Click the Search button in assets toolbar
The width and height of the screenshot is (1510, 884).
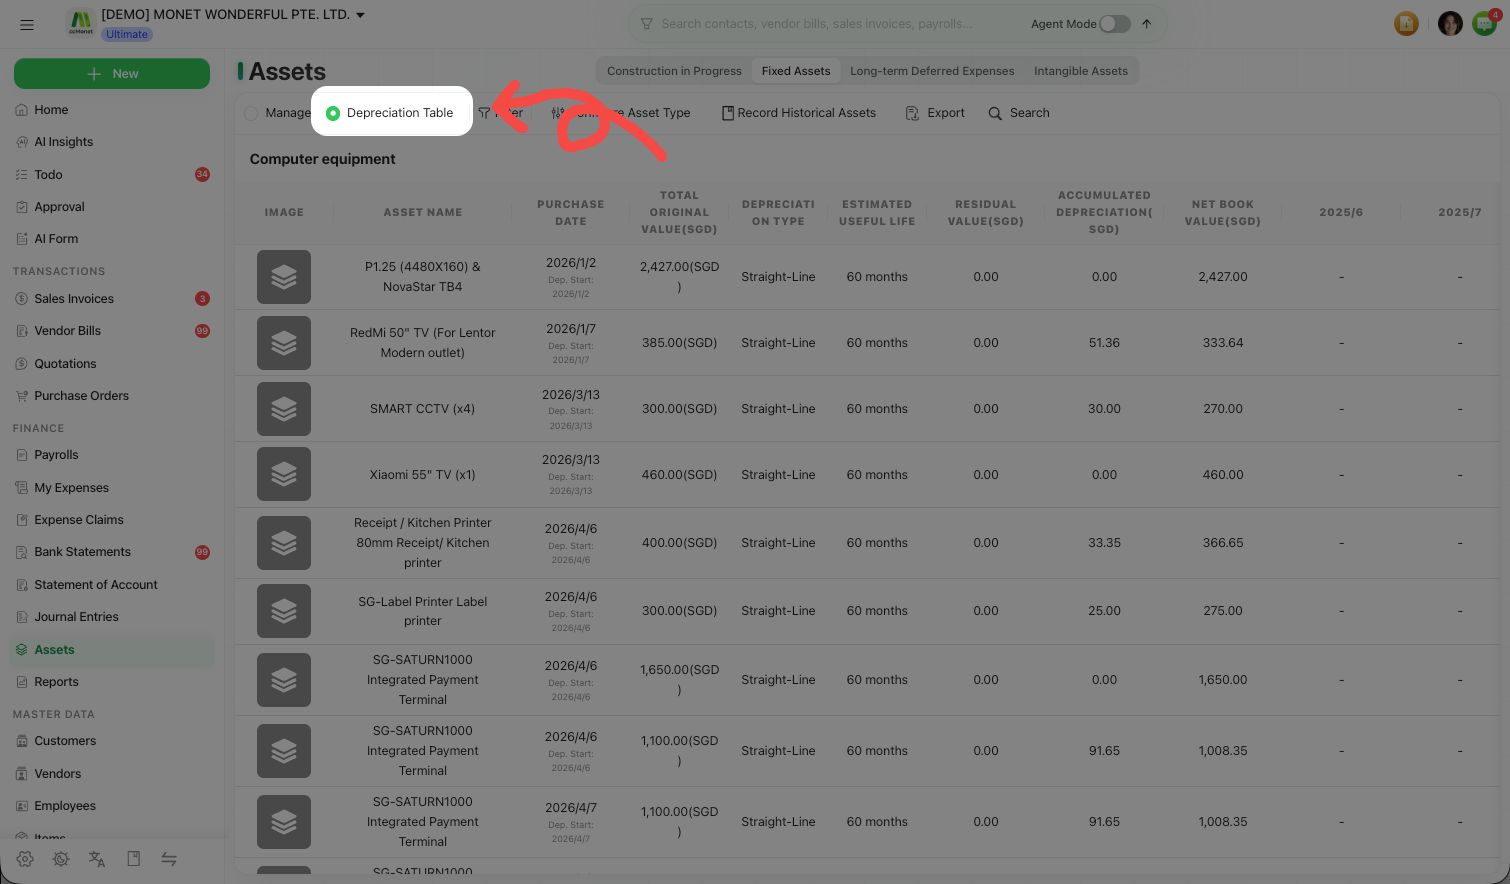click(1019, 113)
